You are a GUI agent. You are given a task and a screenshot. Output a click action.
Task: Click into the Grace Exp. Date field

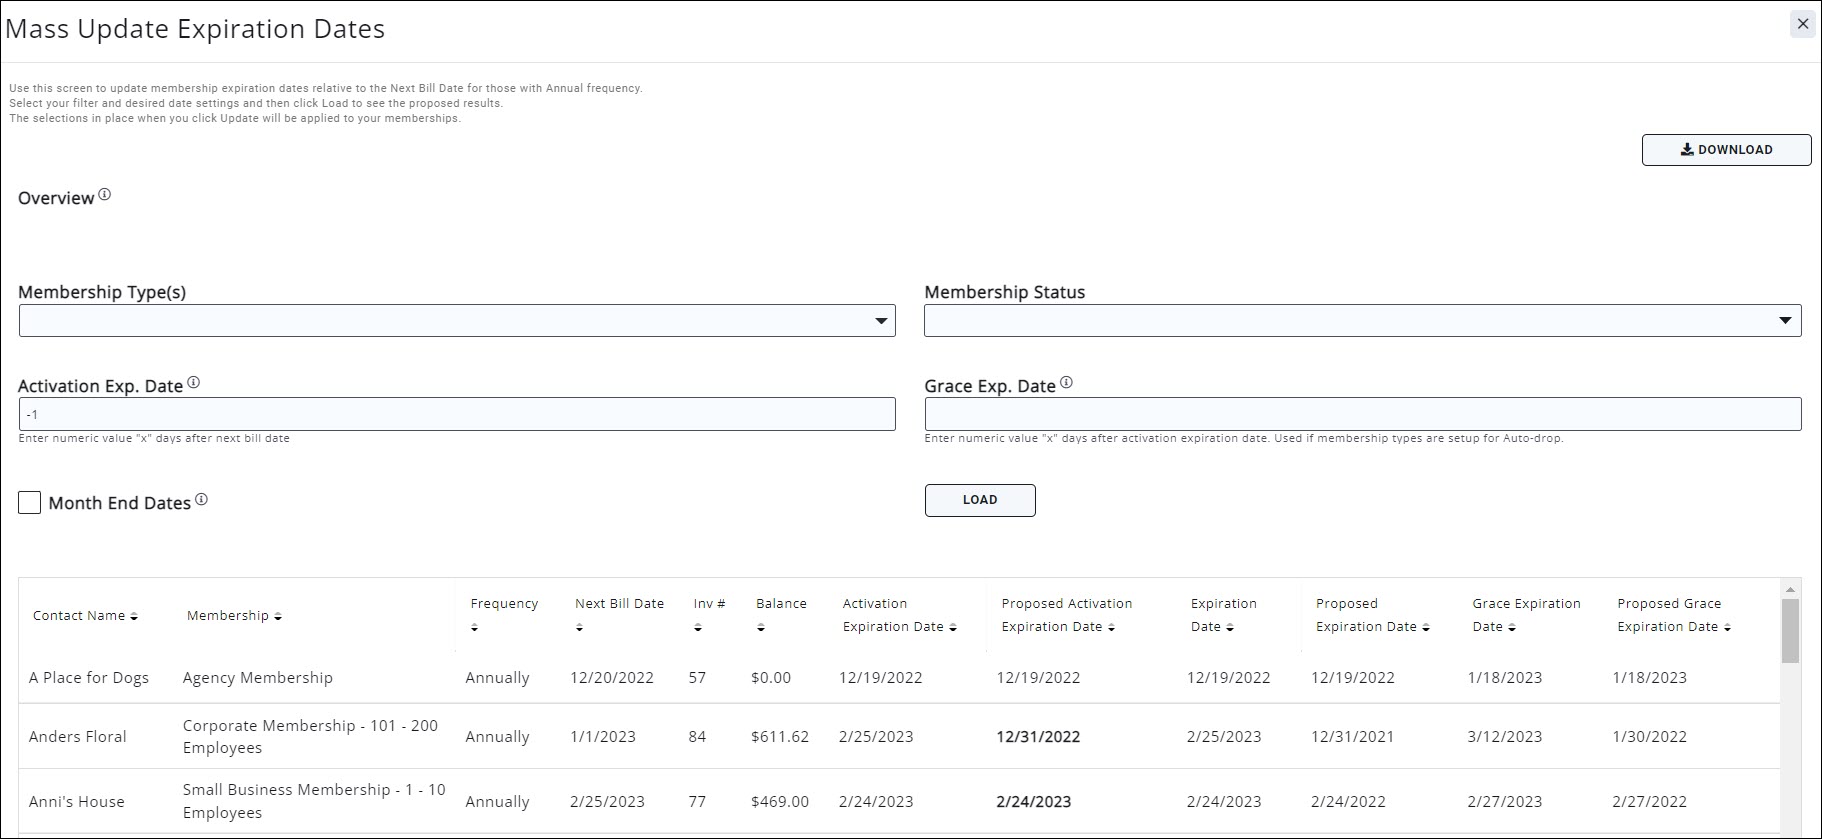(x=1362, y=414)
